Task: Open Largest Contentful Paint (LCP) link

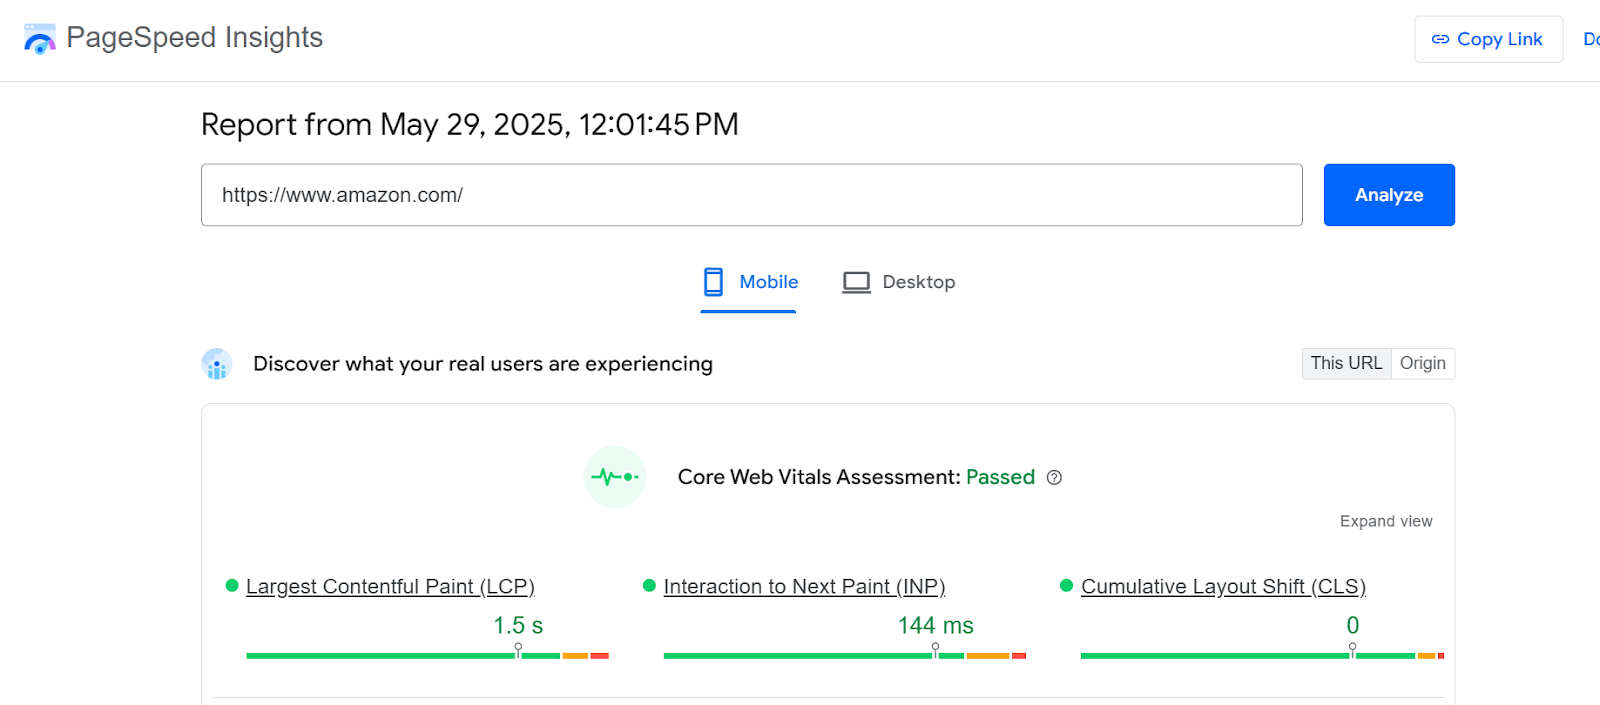Action: tap(390, 587)
